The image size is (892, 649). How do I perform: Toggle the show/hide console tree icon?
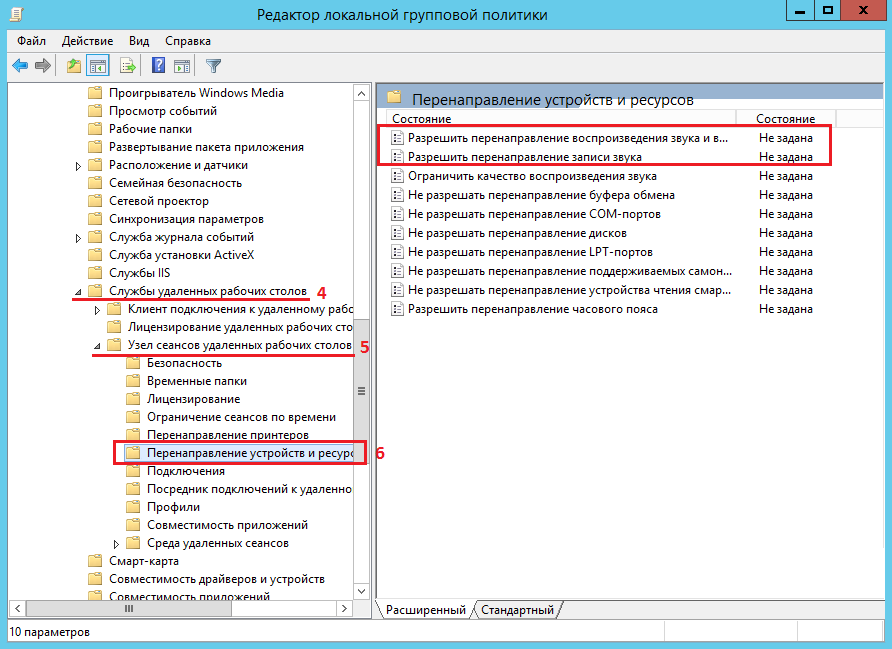tap(98, 66)
